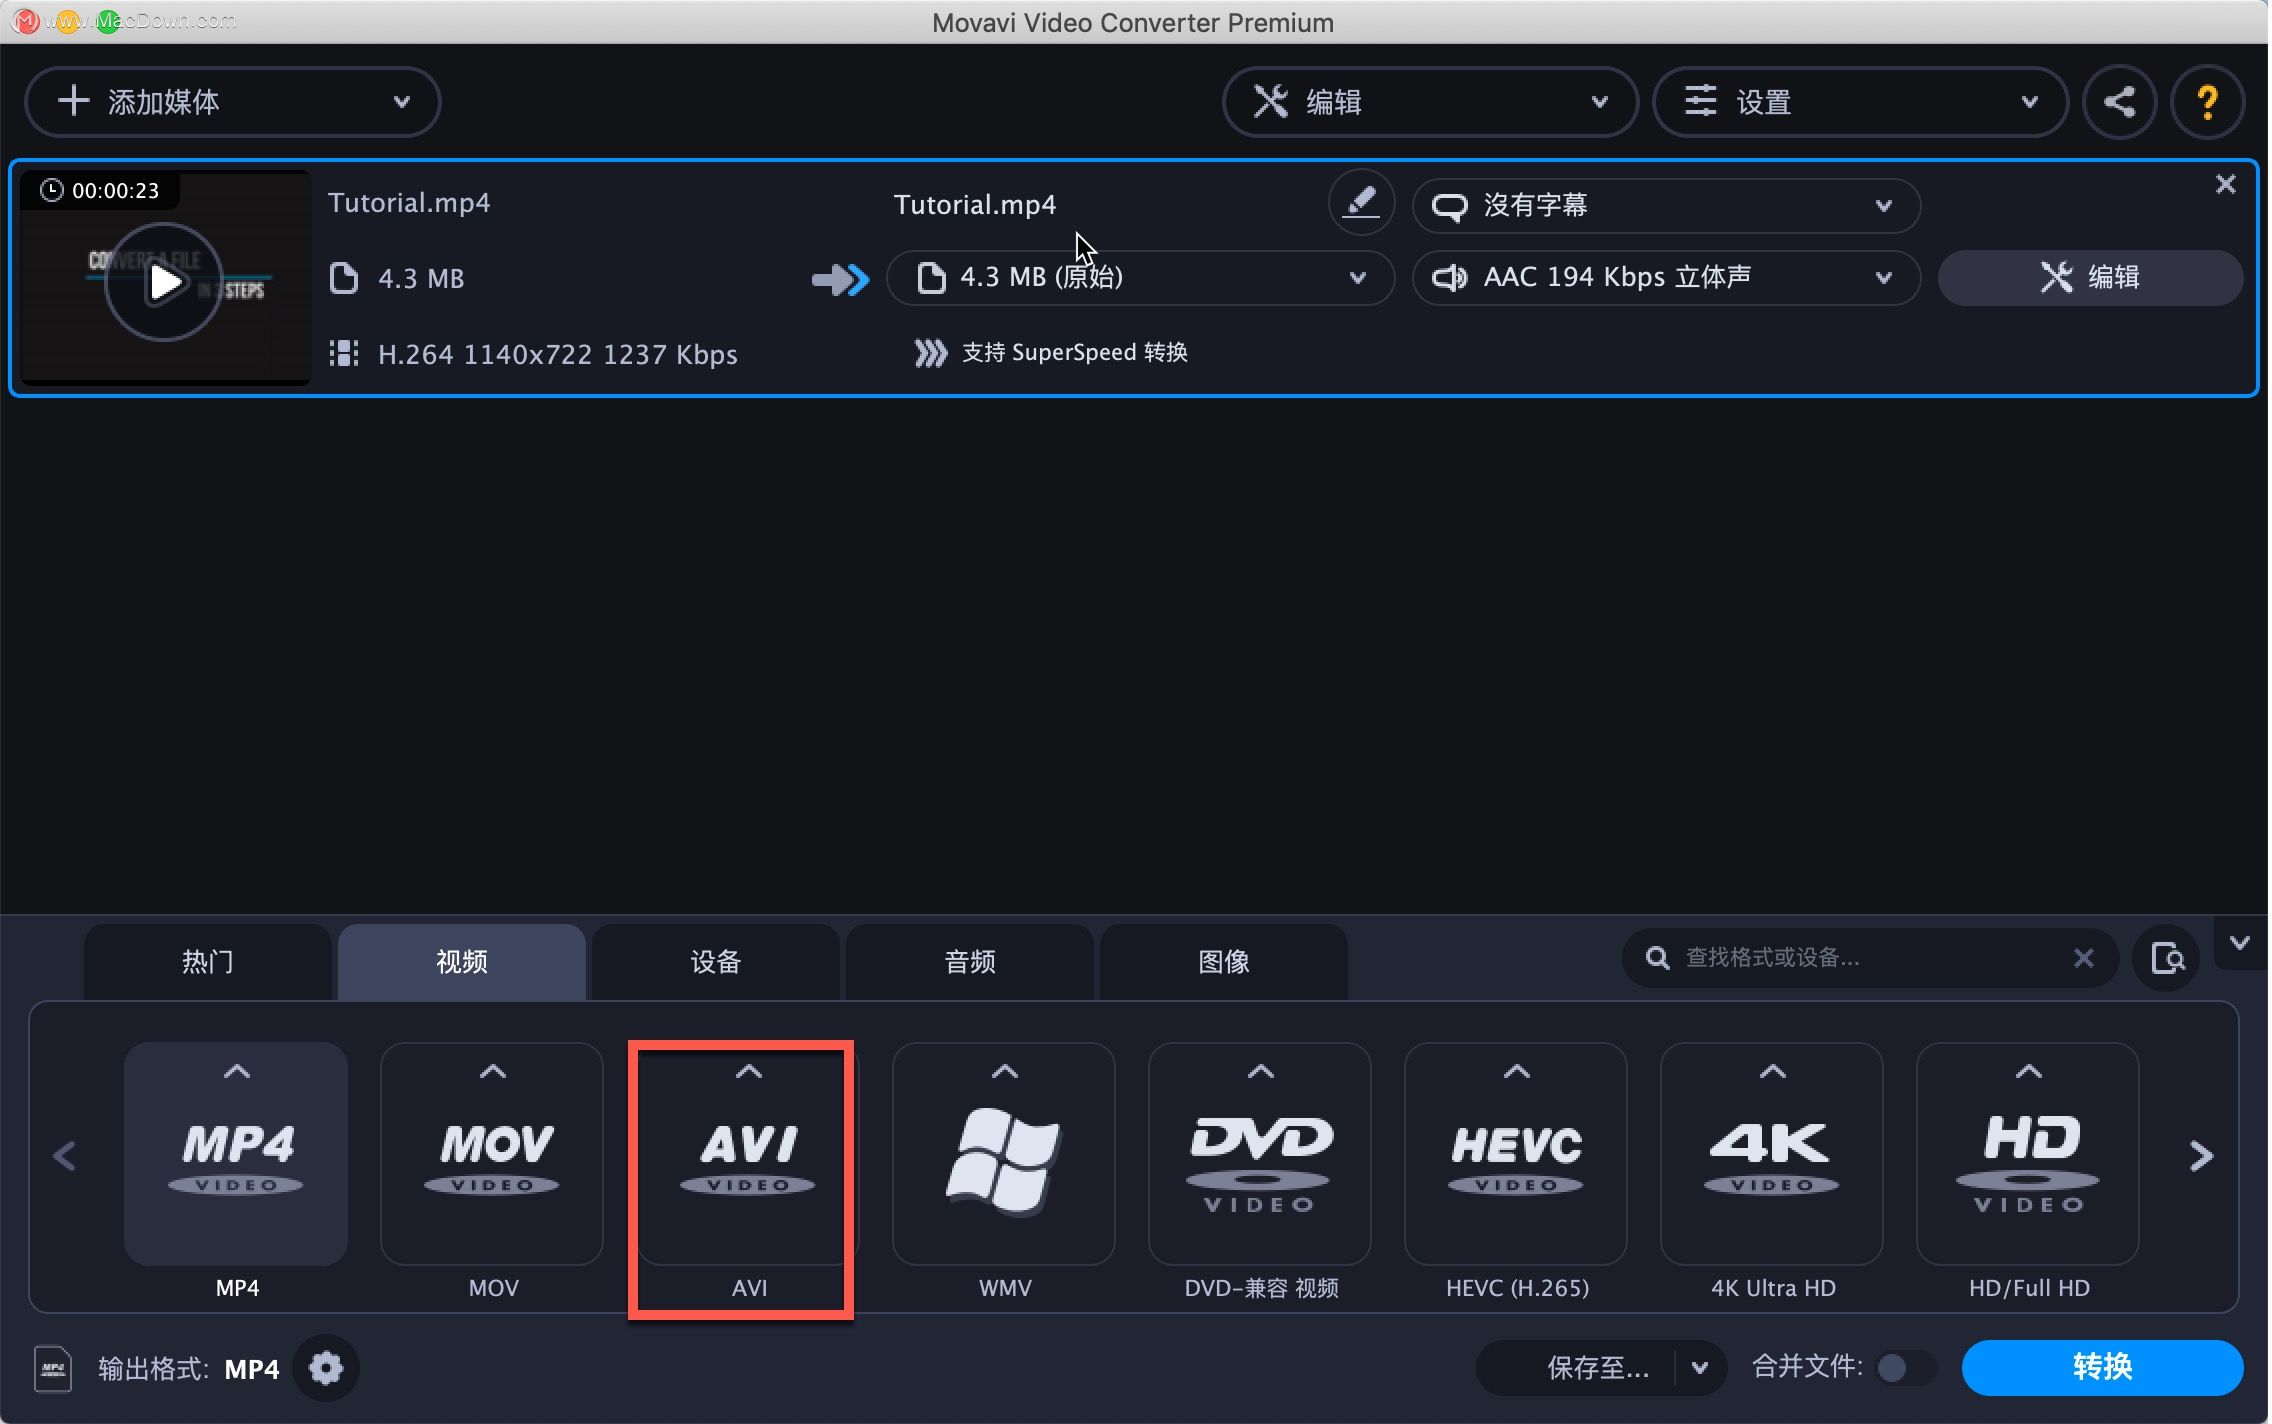Open the output size dropdown 4.3 MB (原始)

click(1140, 277)
